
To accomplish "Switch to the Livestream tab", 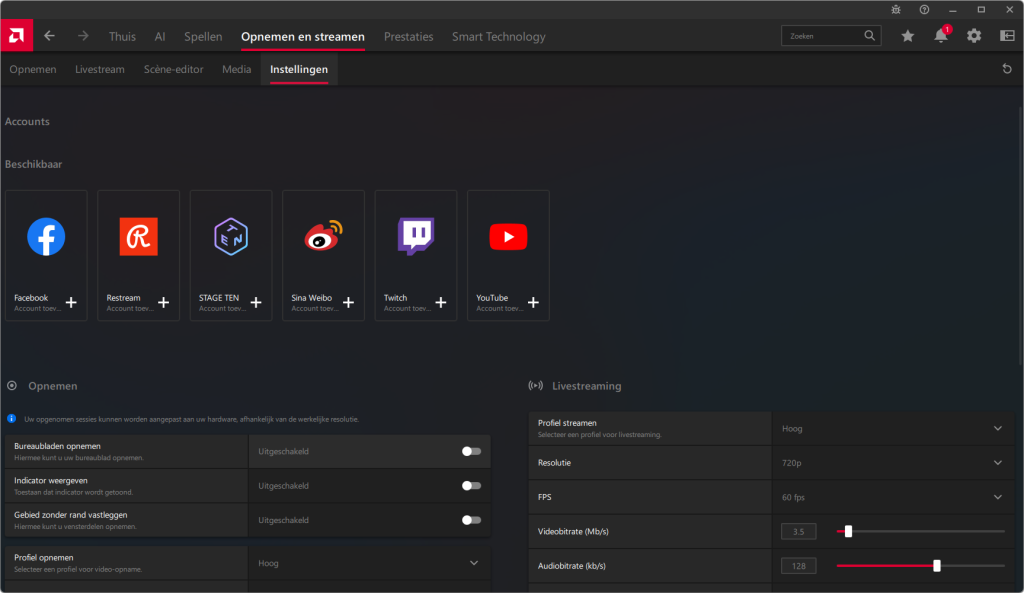I will click(100, 69).
